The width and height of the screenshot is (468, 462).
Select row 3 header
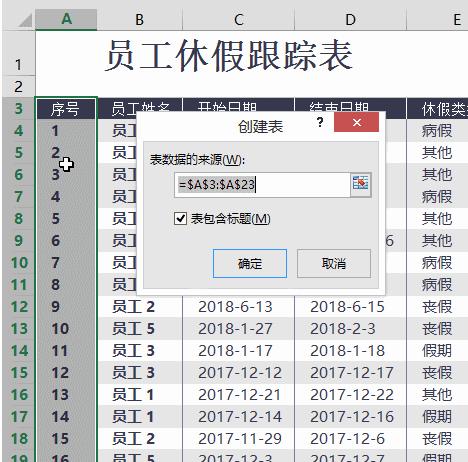[18, 108]
